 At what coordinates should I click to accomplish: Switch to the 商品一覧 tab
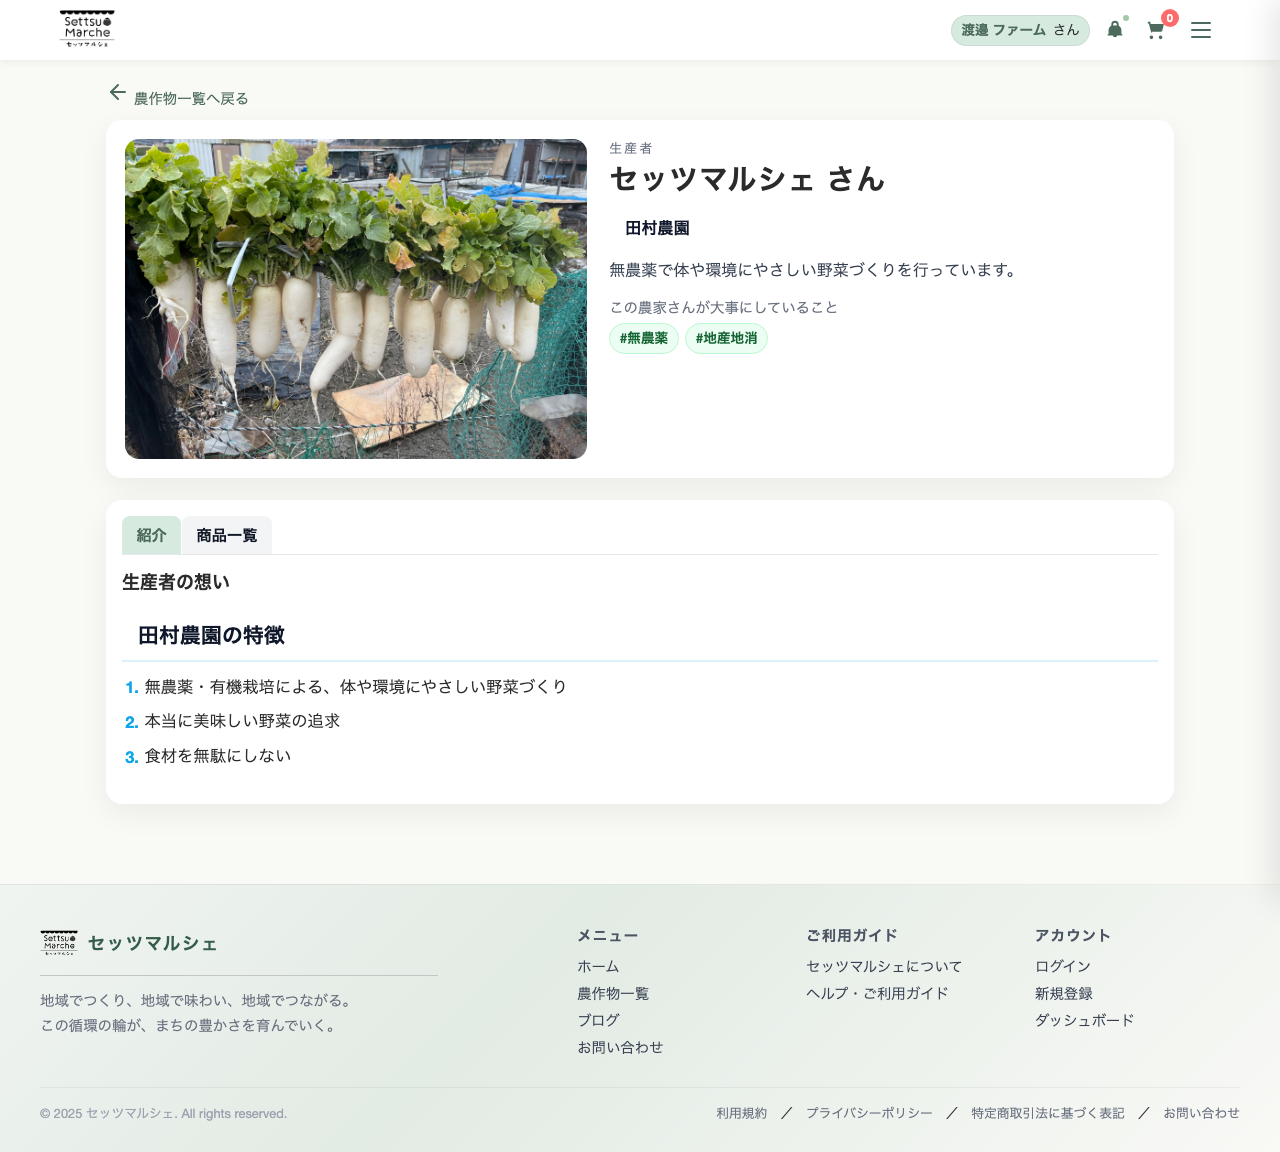(x=227, y=535)
